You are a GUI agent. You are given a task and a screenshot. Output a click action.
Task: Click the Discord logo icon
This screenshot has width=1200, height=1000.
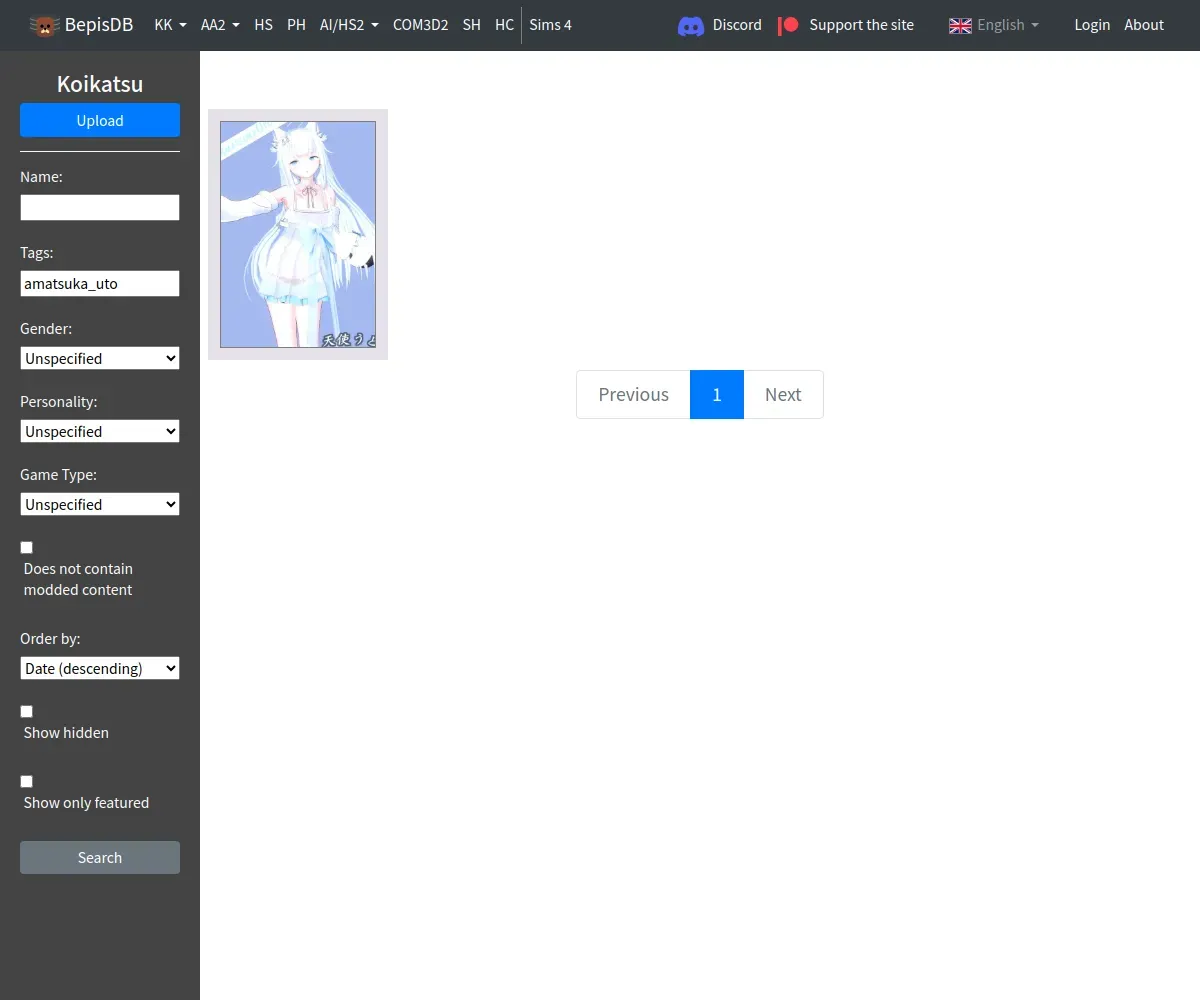coord(691,25)
